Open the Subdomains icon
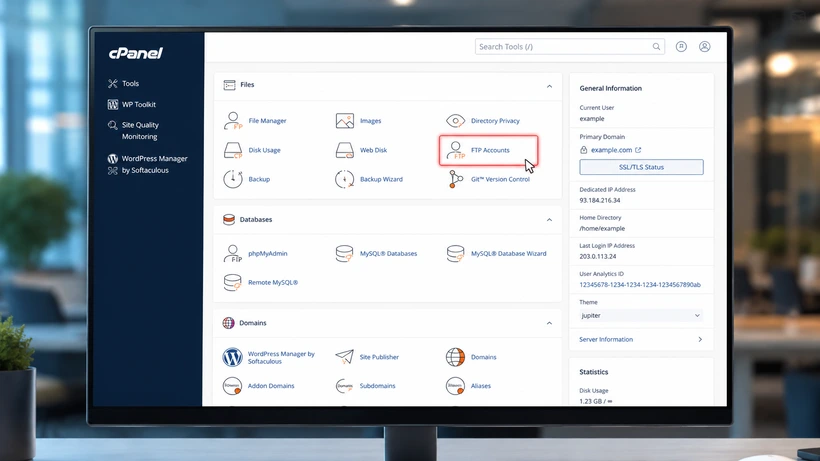 tap(344, 386)
